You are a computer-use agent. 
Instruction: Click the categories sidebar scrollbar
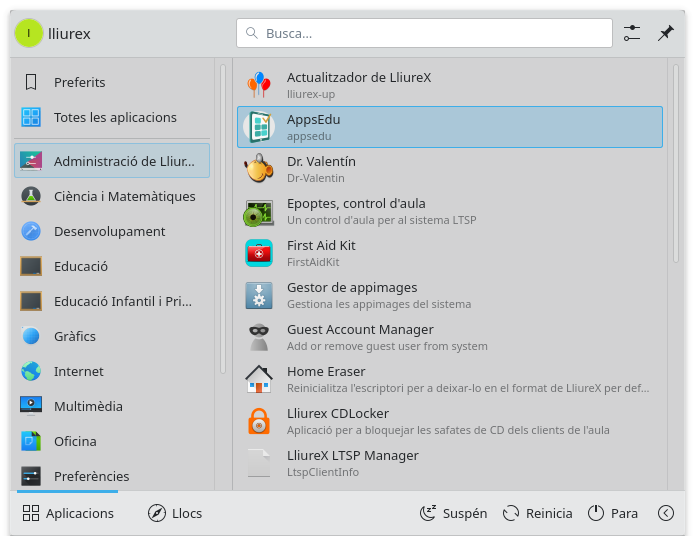click(x=223, y=219)
